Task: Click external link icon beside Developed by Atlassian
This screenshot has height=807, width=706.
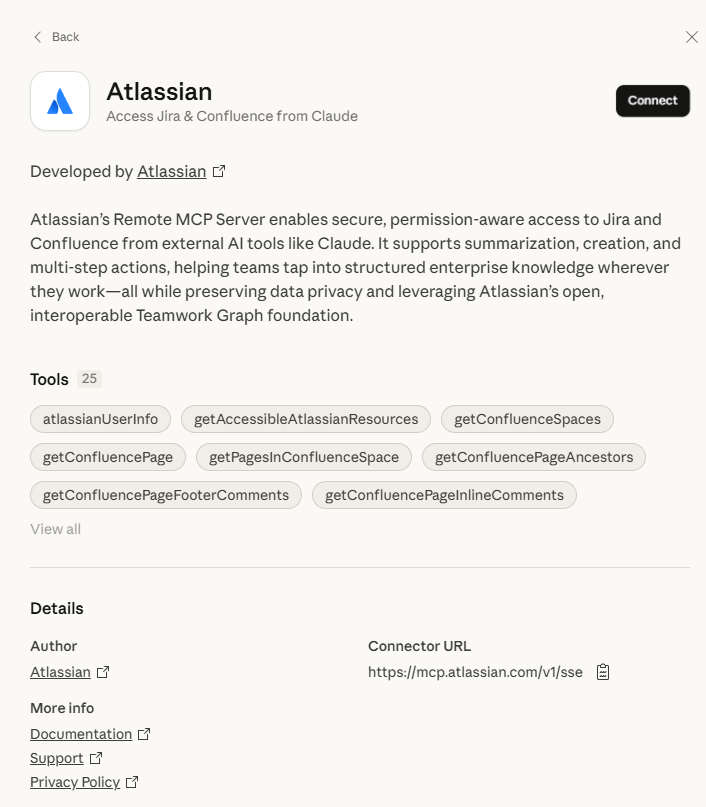Action: [x=220, y=171]
